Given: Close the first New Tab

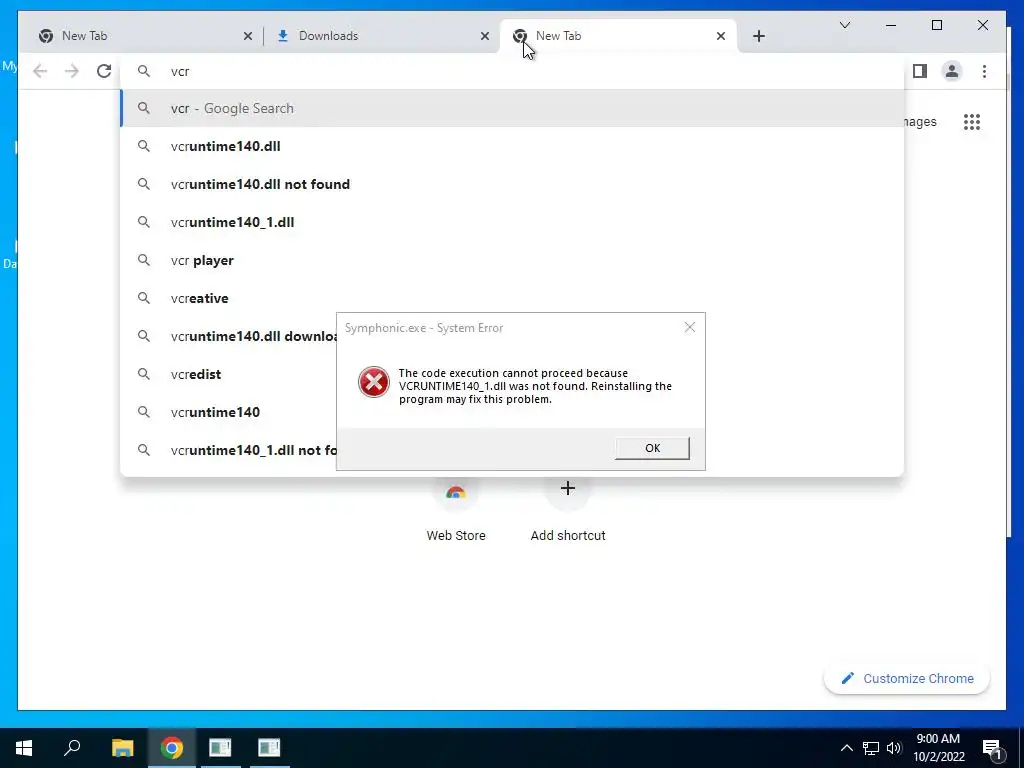Looking at the screenshot, I should click(248, 36).
